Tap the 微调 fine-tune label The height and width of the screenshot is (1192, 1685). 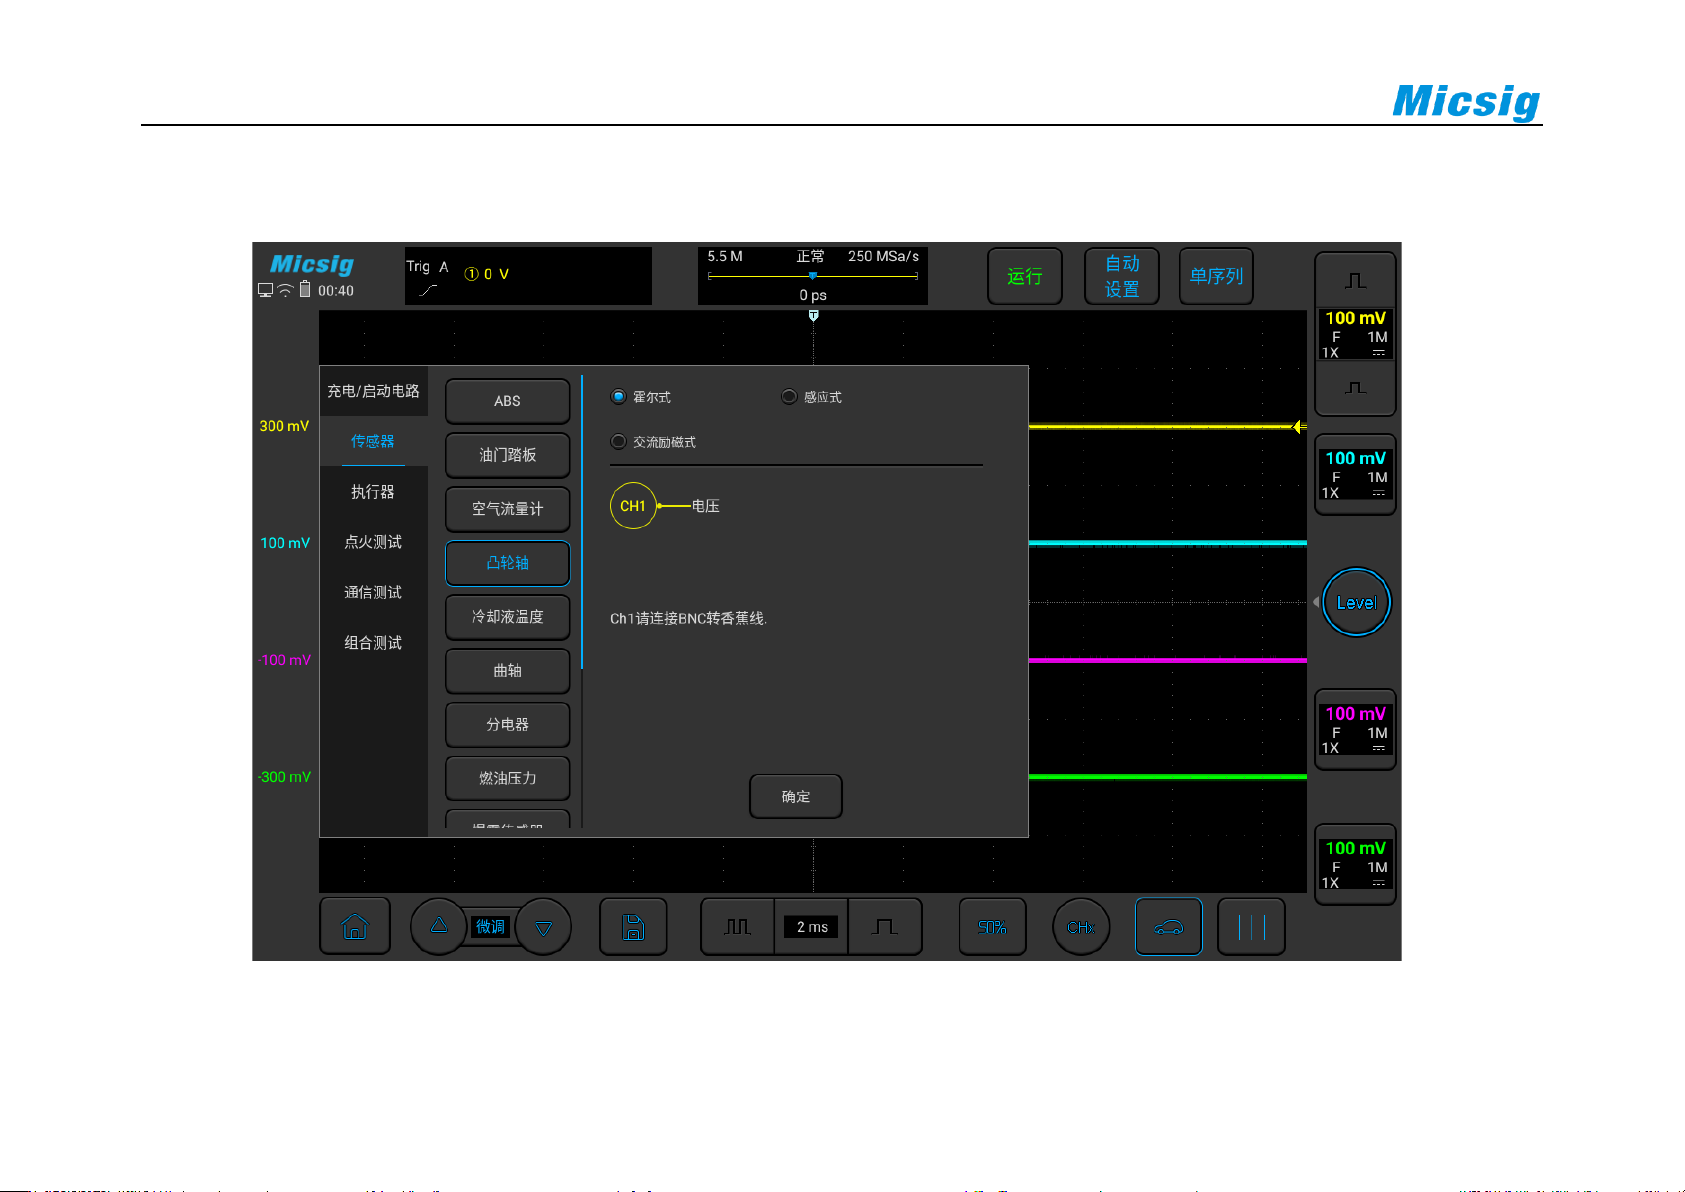point(490,927)
